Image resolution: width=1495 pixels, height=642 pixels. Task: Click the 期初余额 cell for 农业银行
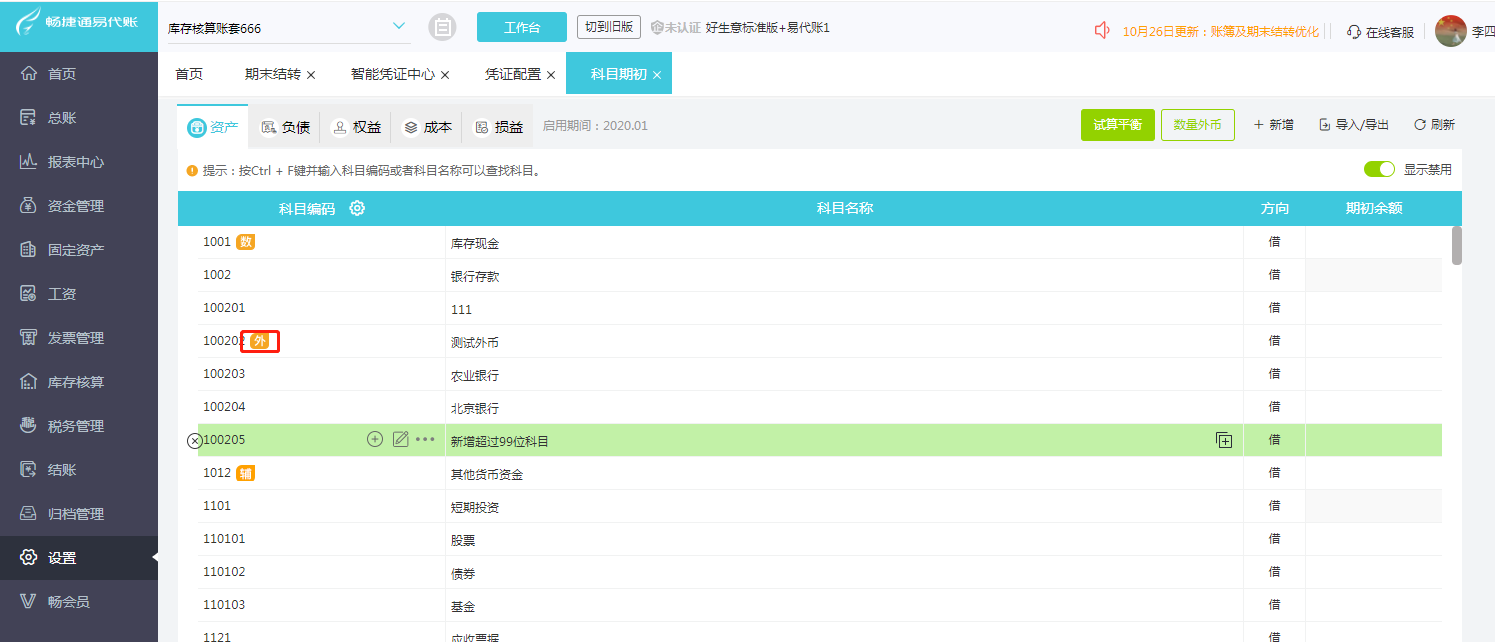point(1374,374)
